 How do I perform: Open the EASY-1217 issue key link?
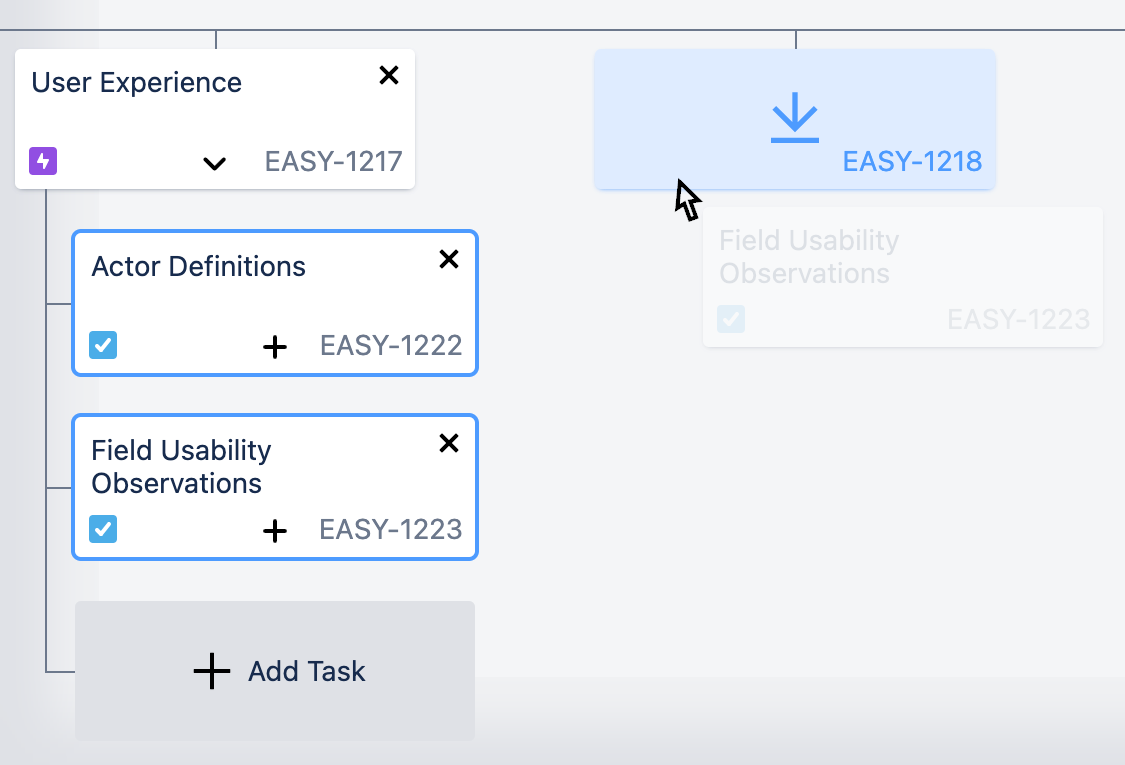pos(334,161)
